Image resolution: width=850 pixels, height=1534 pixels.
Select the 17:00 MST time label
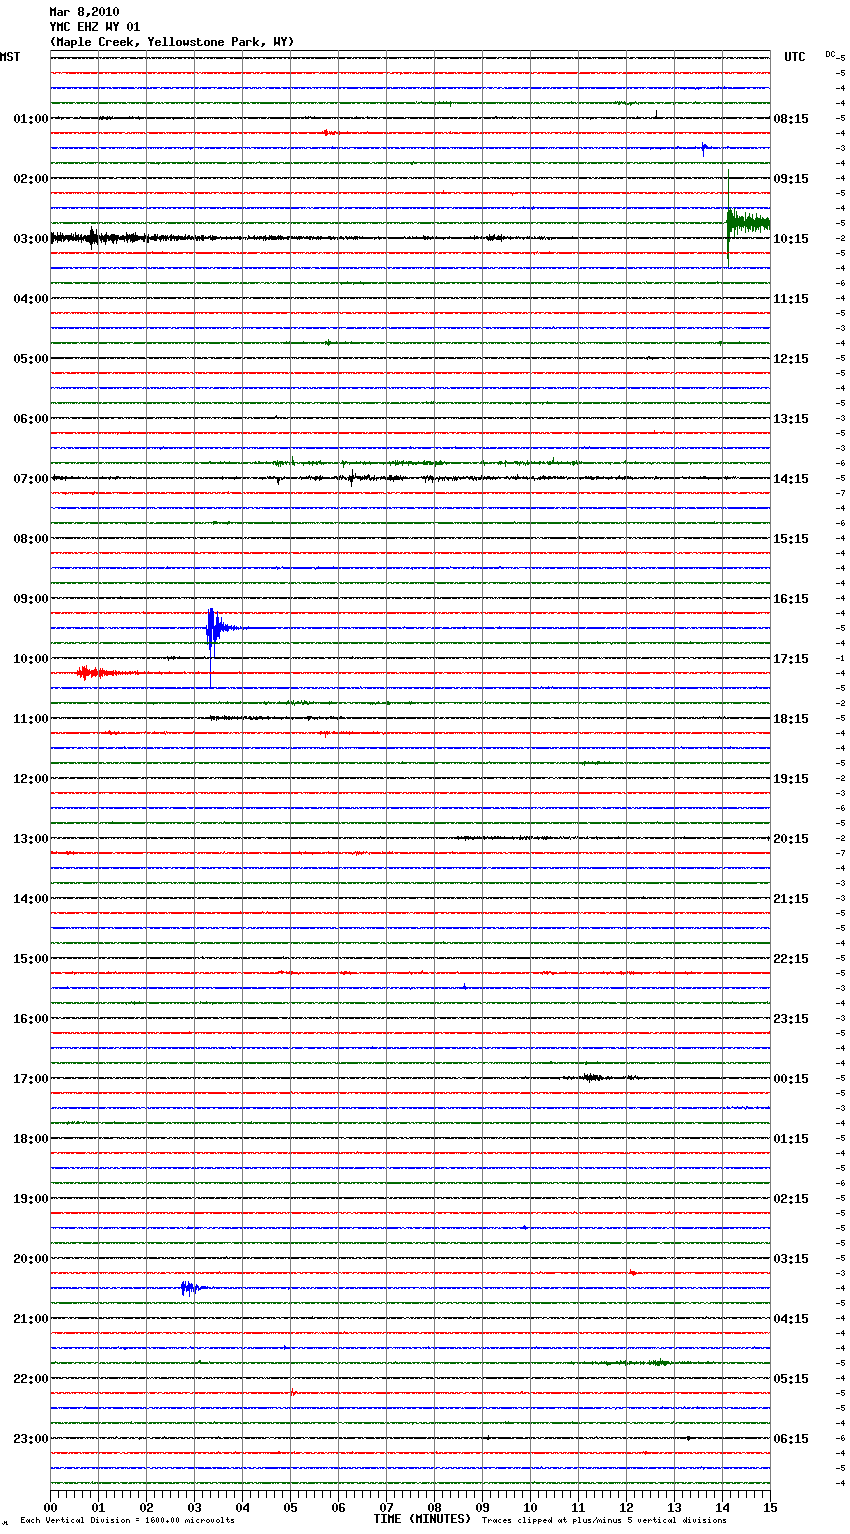click(31, 1079)
